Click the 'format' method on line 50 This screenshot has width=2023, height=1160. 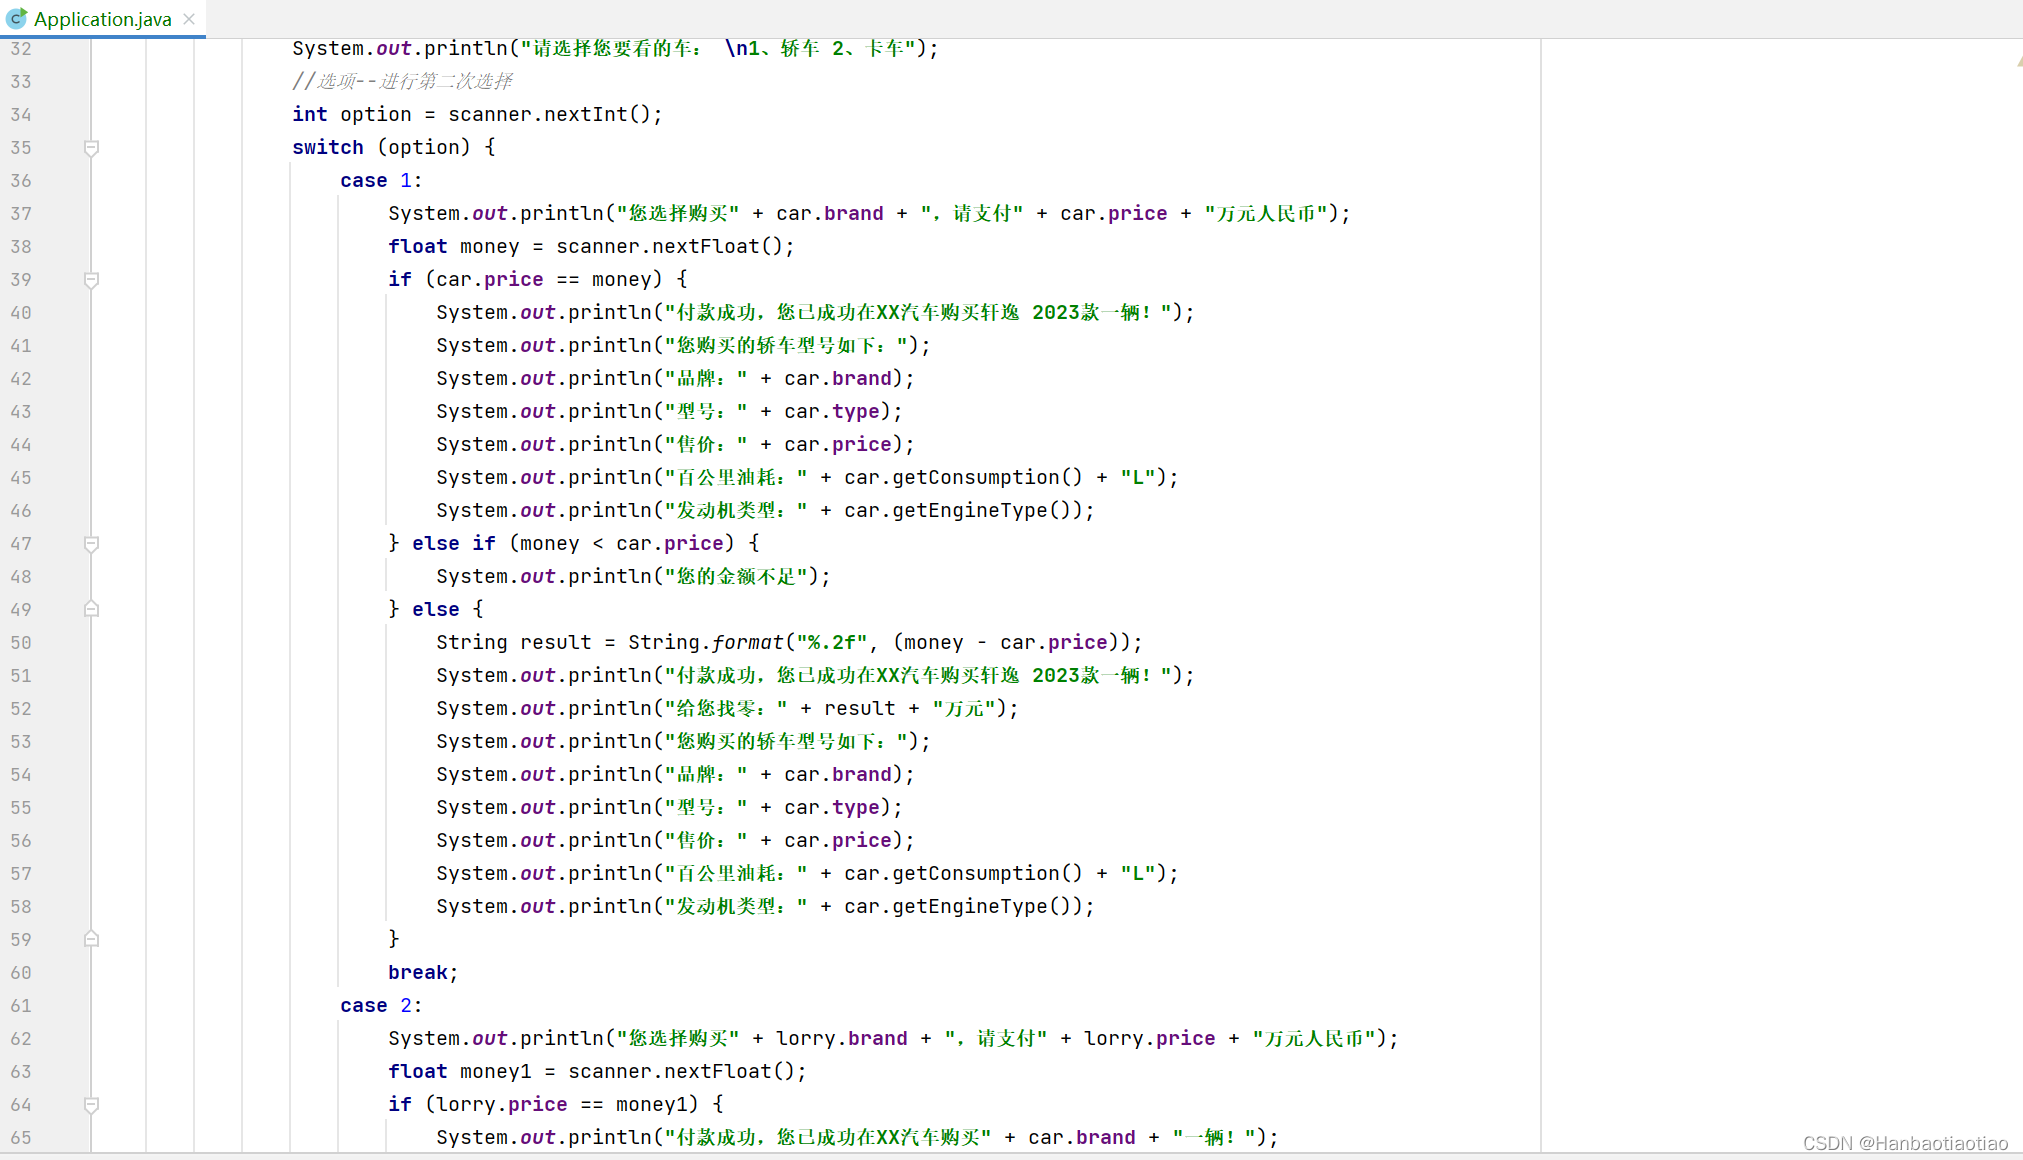(x=747, y=643)
